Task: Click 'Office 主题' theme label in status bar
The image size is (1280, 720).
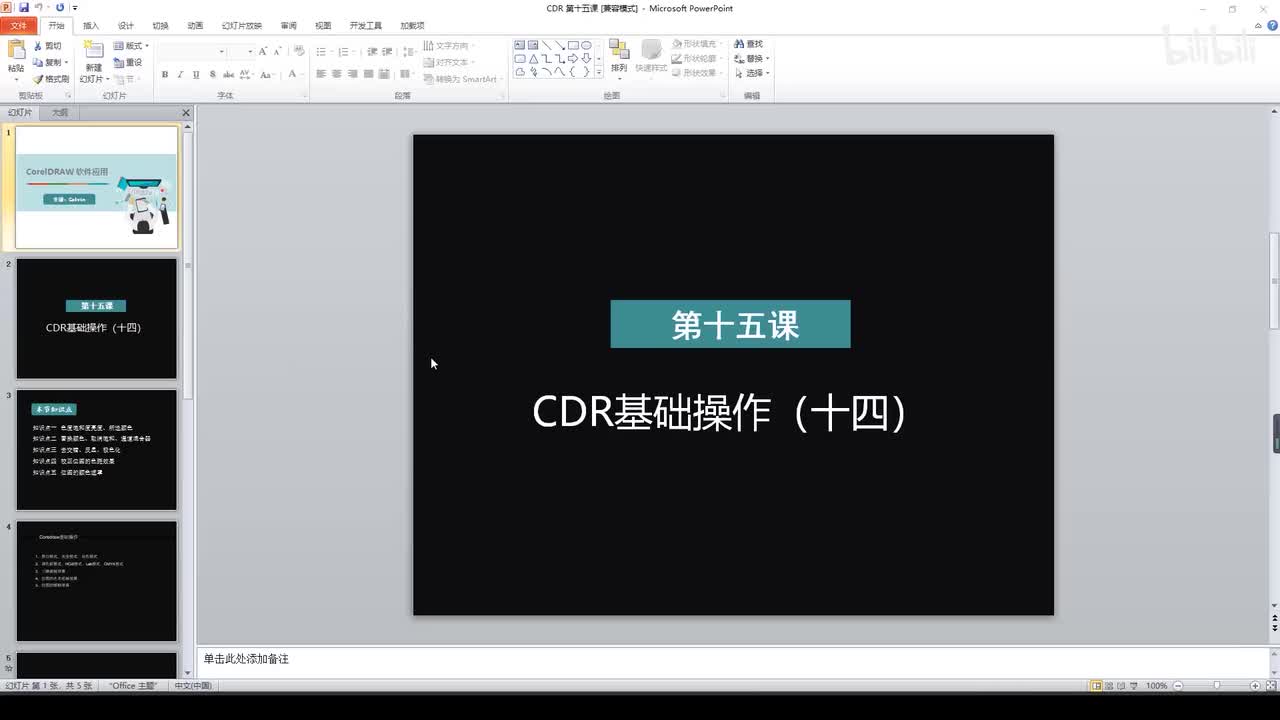Action: tap(134, 686)
